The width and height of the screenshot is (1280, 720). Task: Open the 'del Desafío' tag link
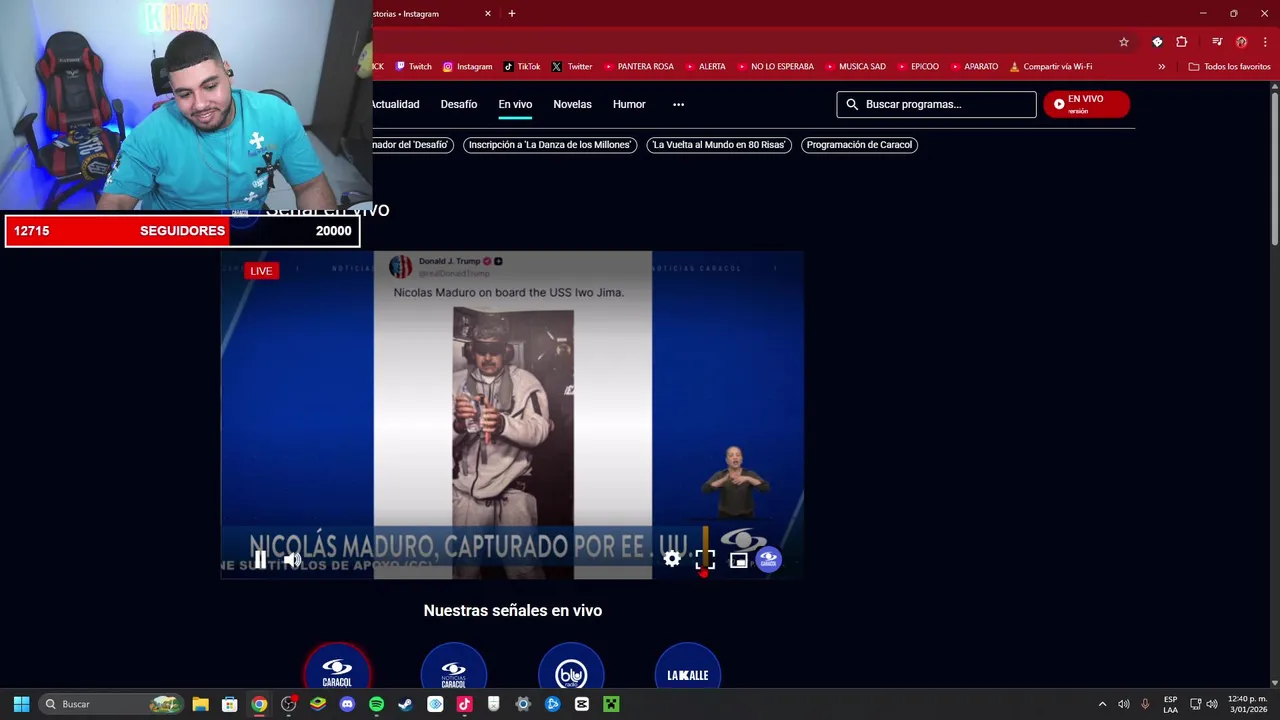click(413, 145)
